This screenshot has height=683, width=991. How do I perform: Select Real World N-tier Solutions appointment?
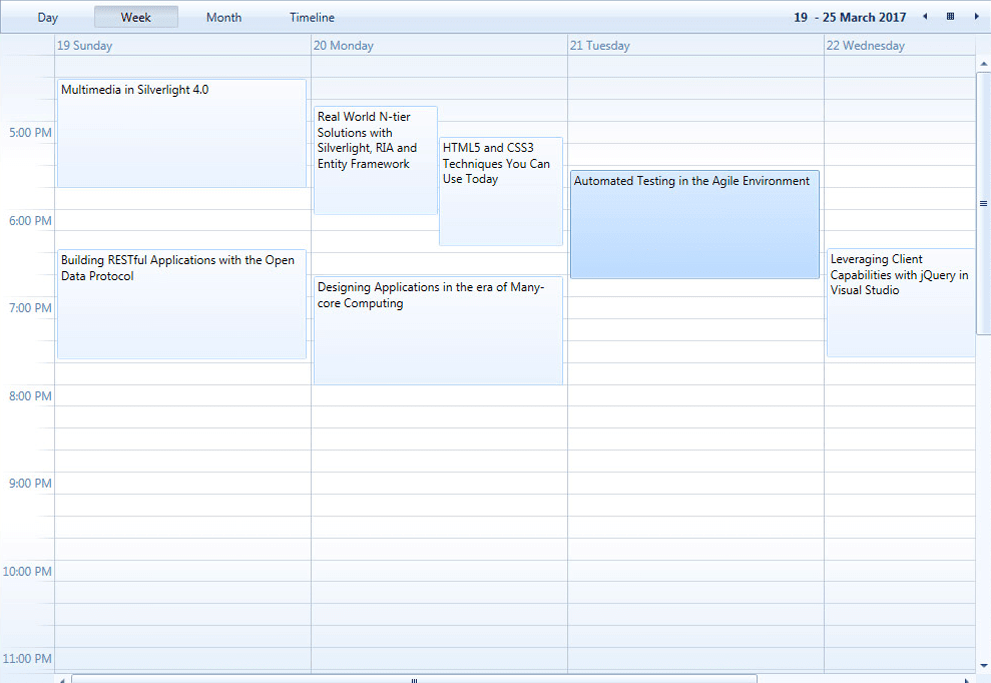click(x=376, y=160)
